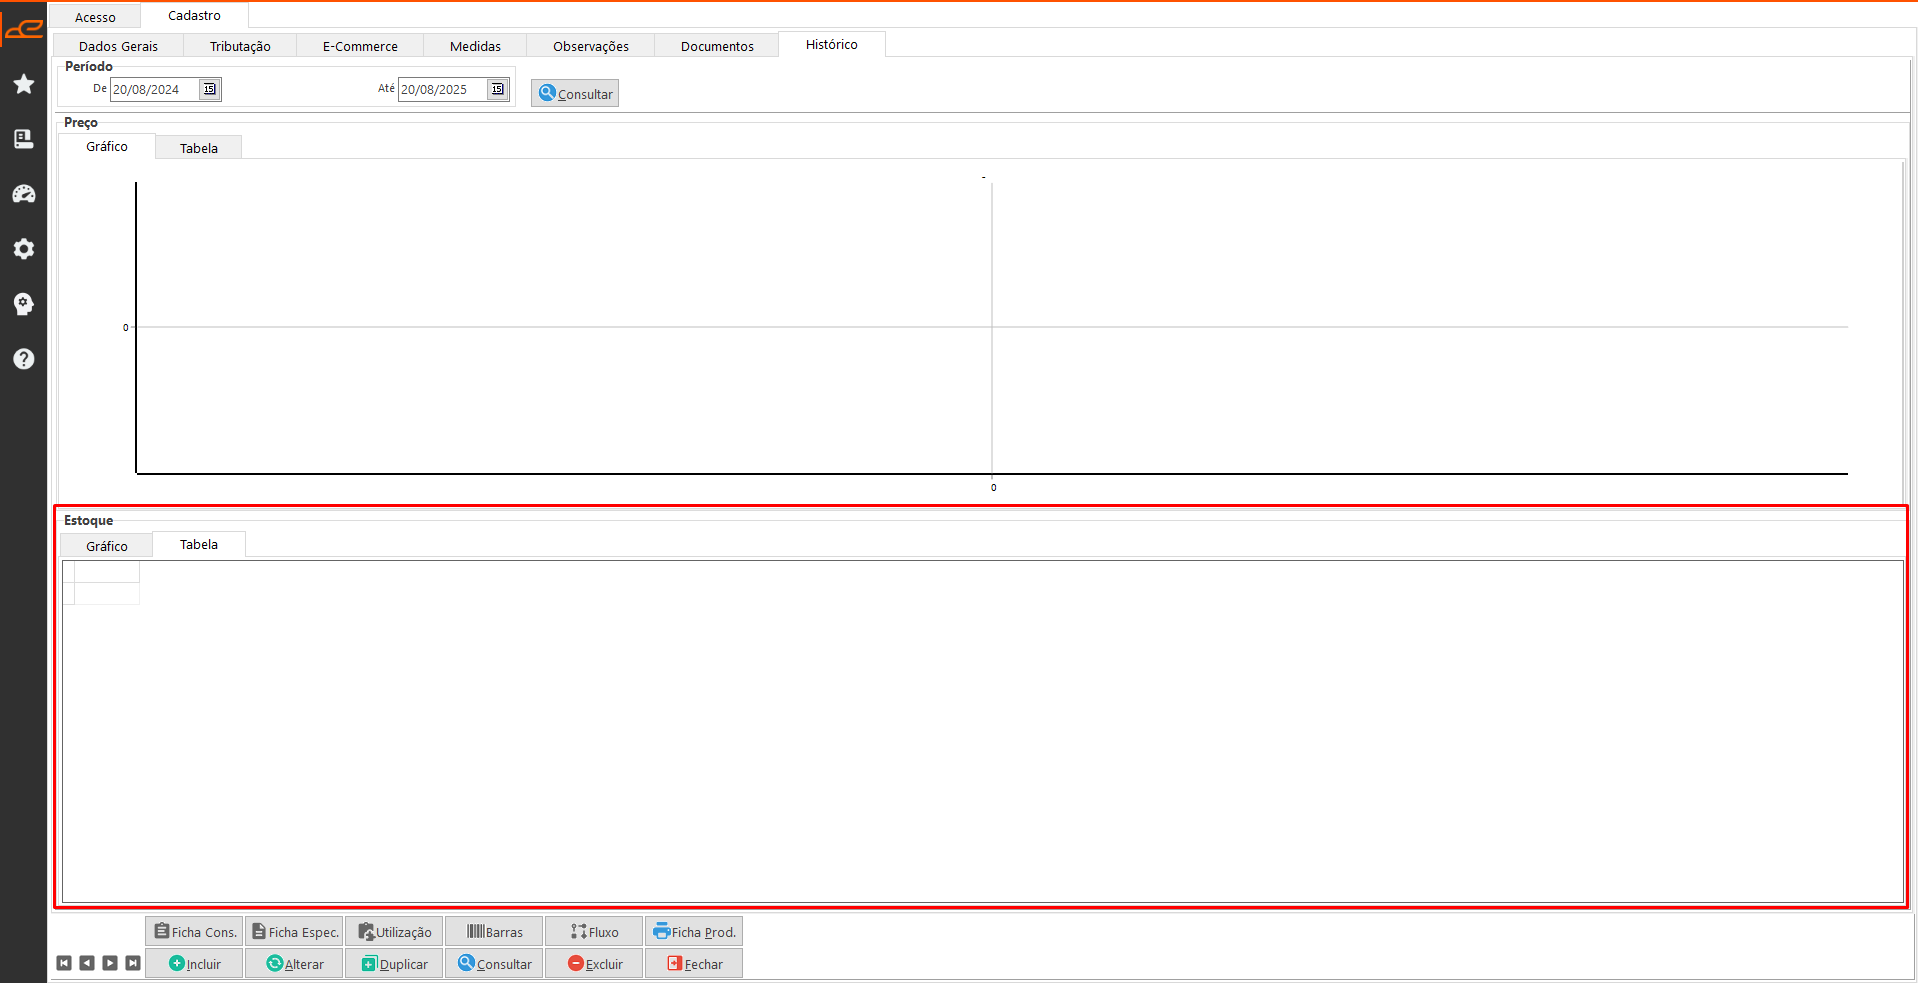1918x983 pixels.
Task: Select Gráfico tab under Estoque
Action: [x=106, y=546]
